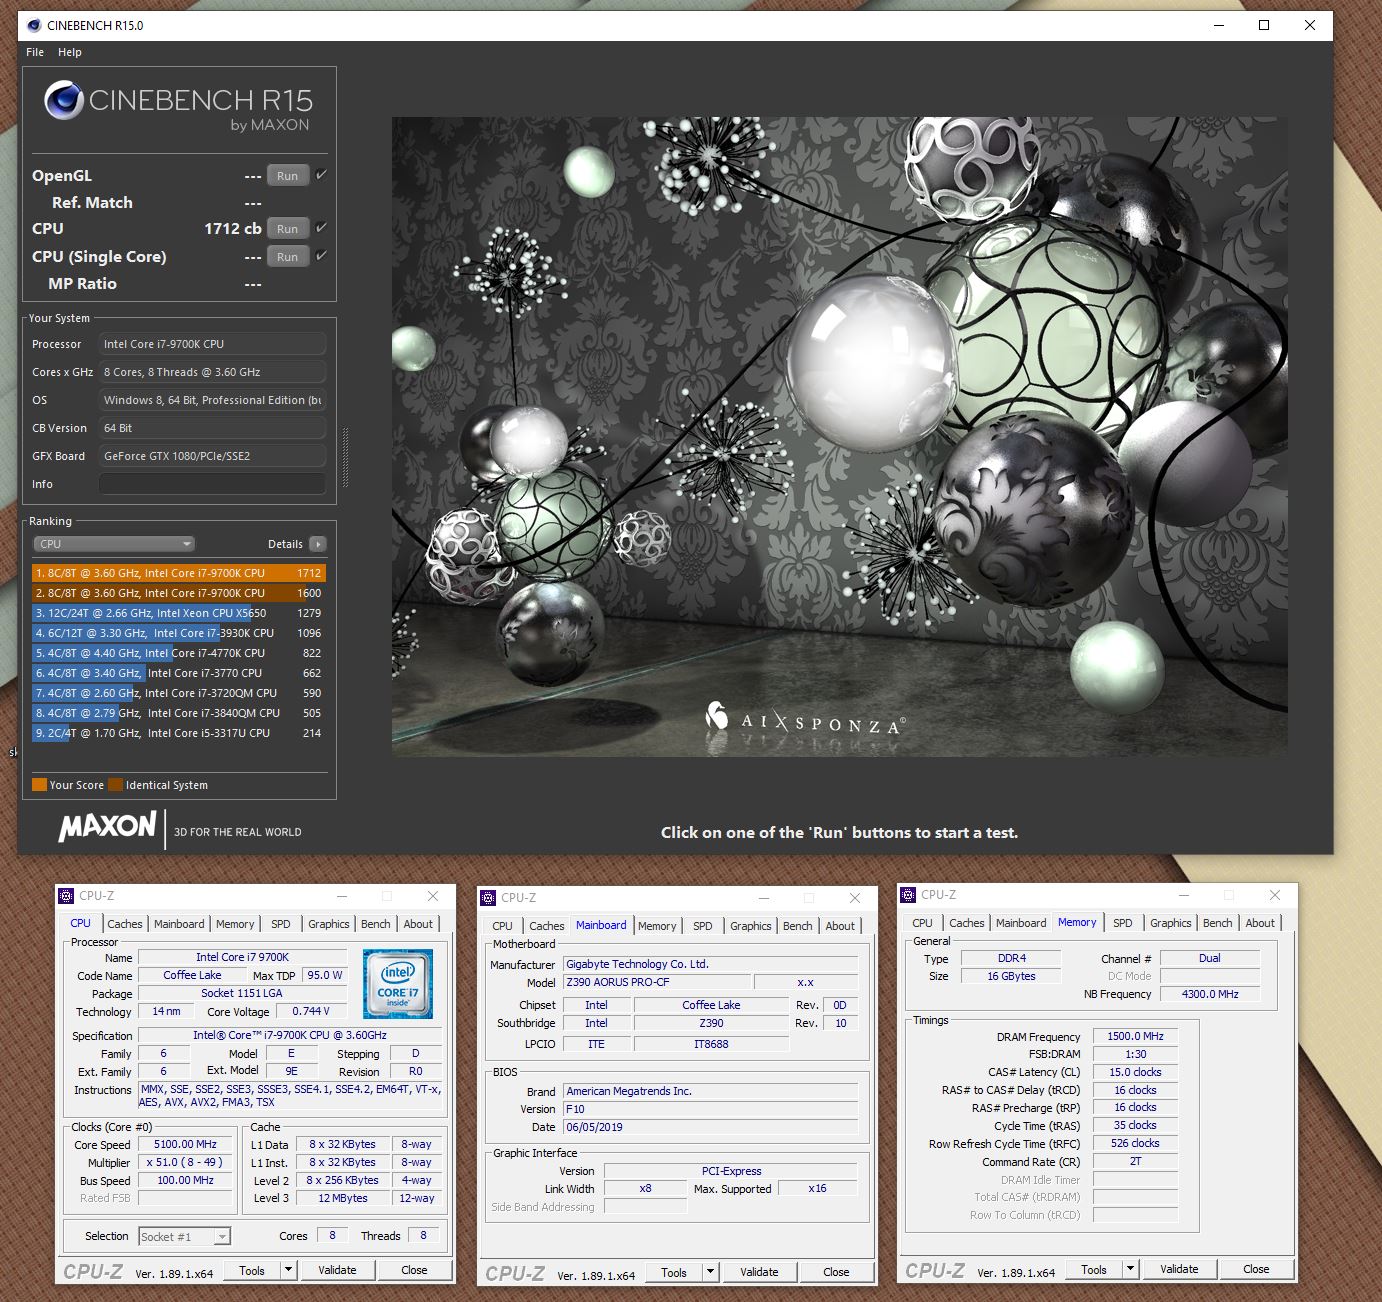Select Core i7-4770K ranking row
The image size is (1382, 1302).
pyautogui.click(x=179, y=653)
